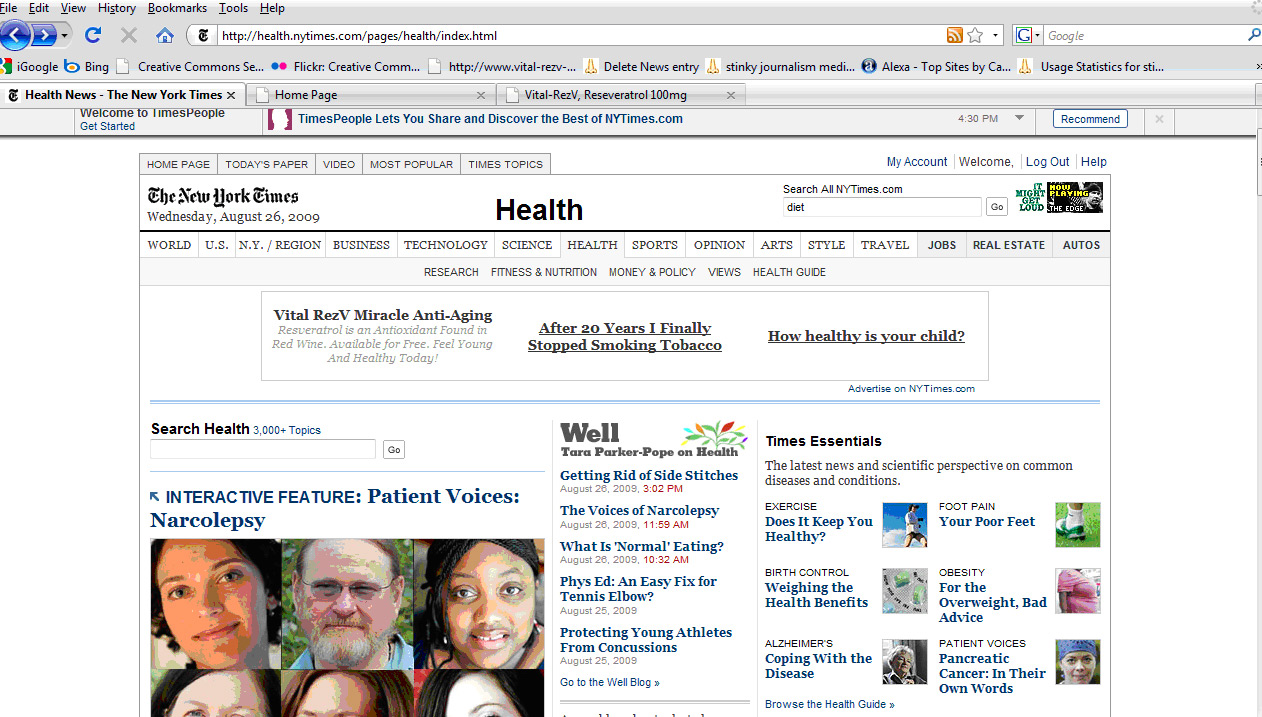The width and height of the screenshot is (1262, 717).
Task: Select the SCIENCE section in the navigation bar
Action: (527, 245)
